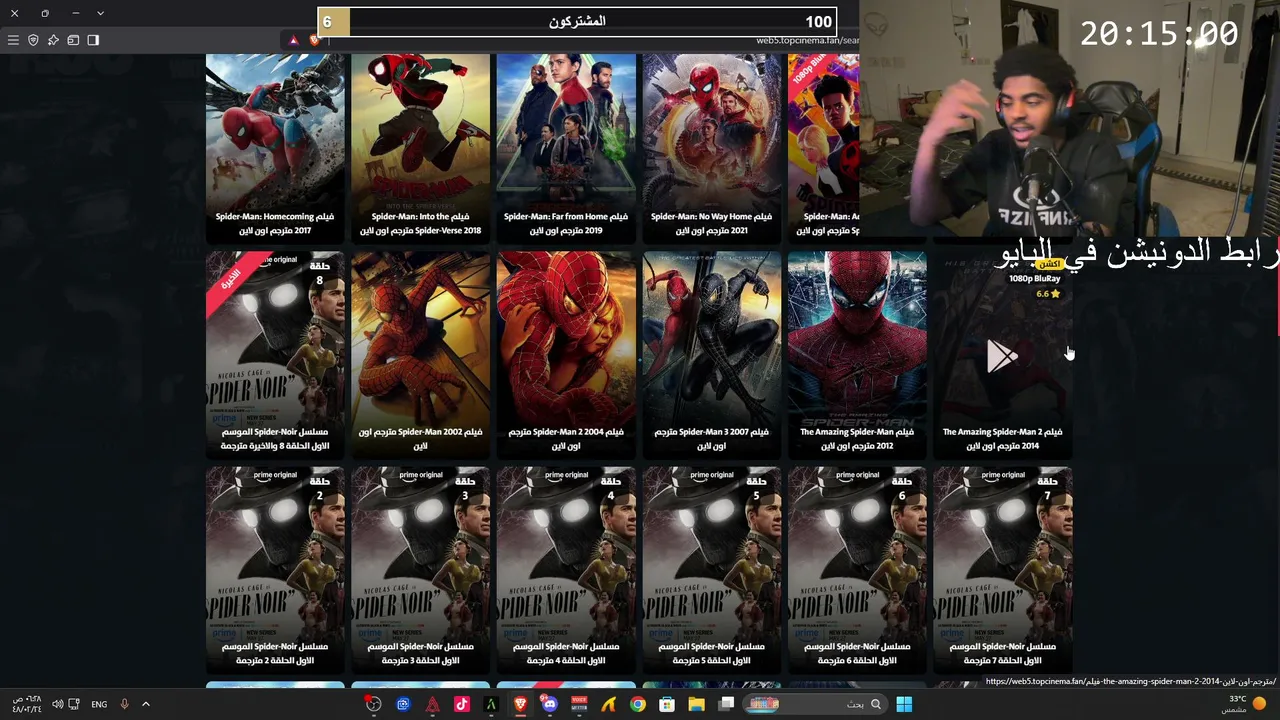Image resolution: width=1280 pixels, height=720 pixels.
Task: Click the network icon in system tray
Action: click(74, 704)
